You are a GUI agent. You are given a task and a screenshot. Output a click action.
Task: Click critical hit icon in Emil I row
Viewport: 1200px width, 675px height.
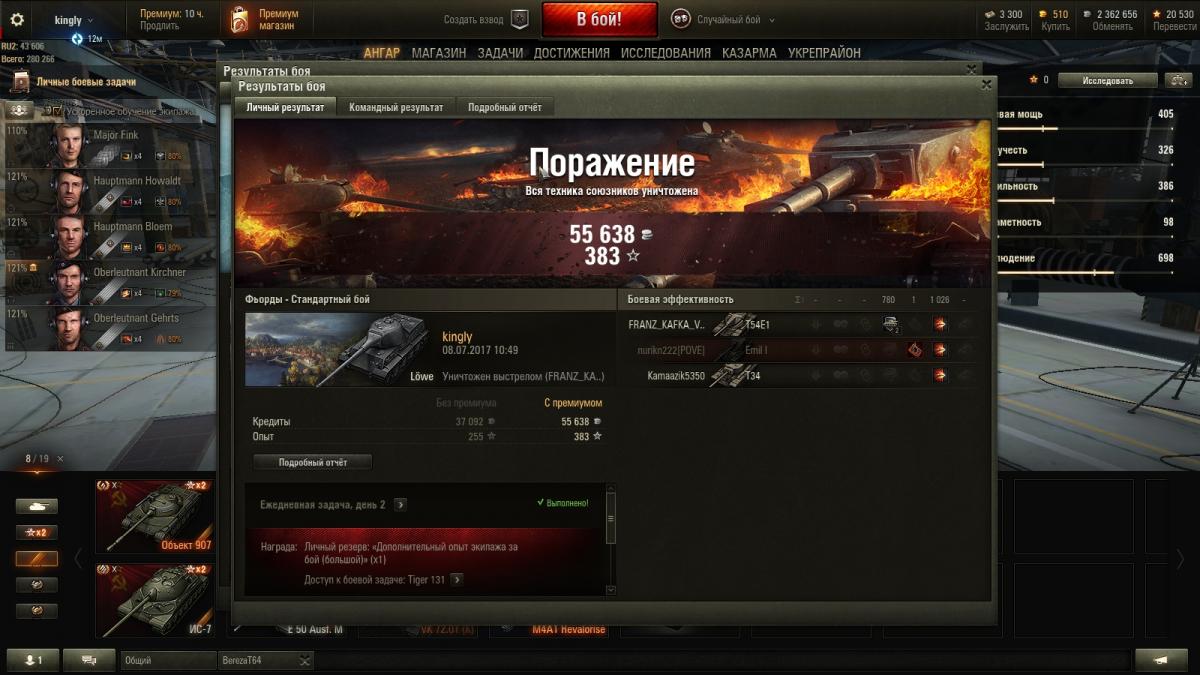pyautogui.click(x=914, y=350)
